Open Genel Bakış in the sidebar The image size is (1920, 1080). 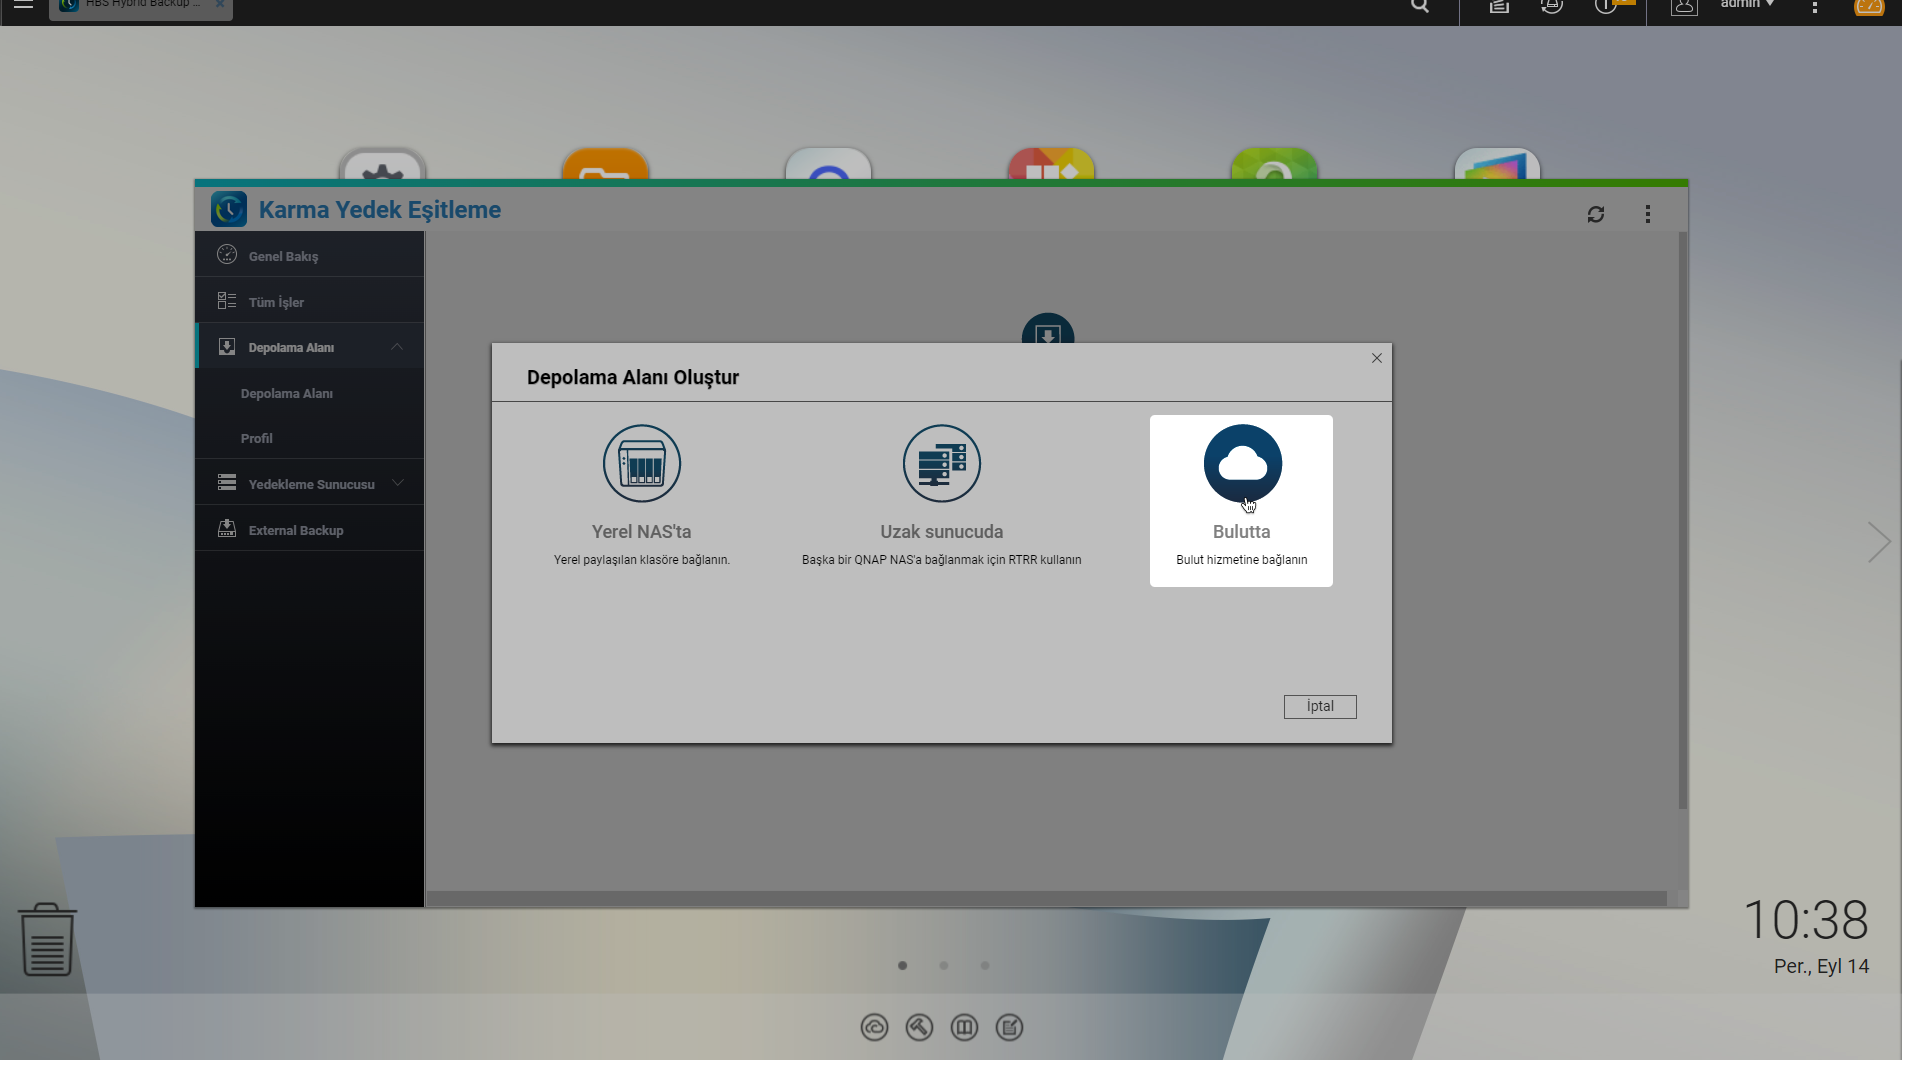pos(283,256)
